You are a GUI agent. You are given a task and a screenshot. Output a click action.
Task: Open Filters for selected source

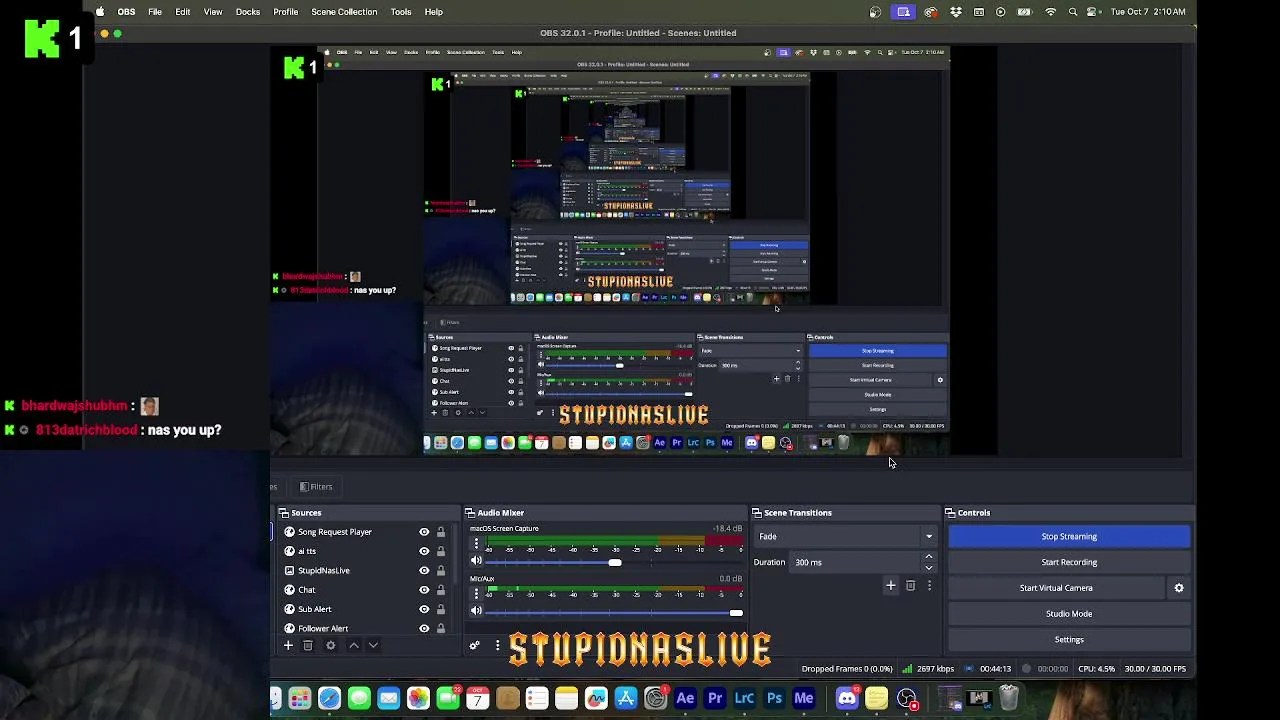(316, 487)
